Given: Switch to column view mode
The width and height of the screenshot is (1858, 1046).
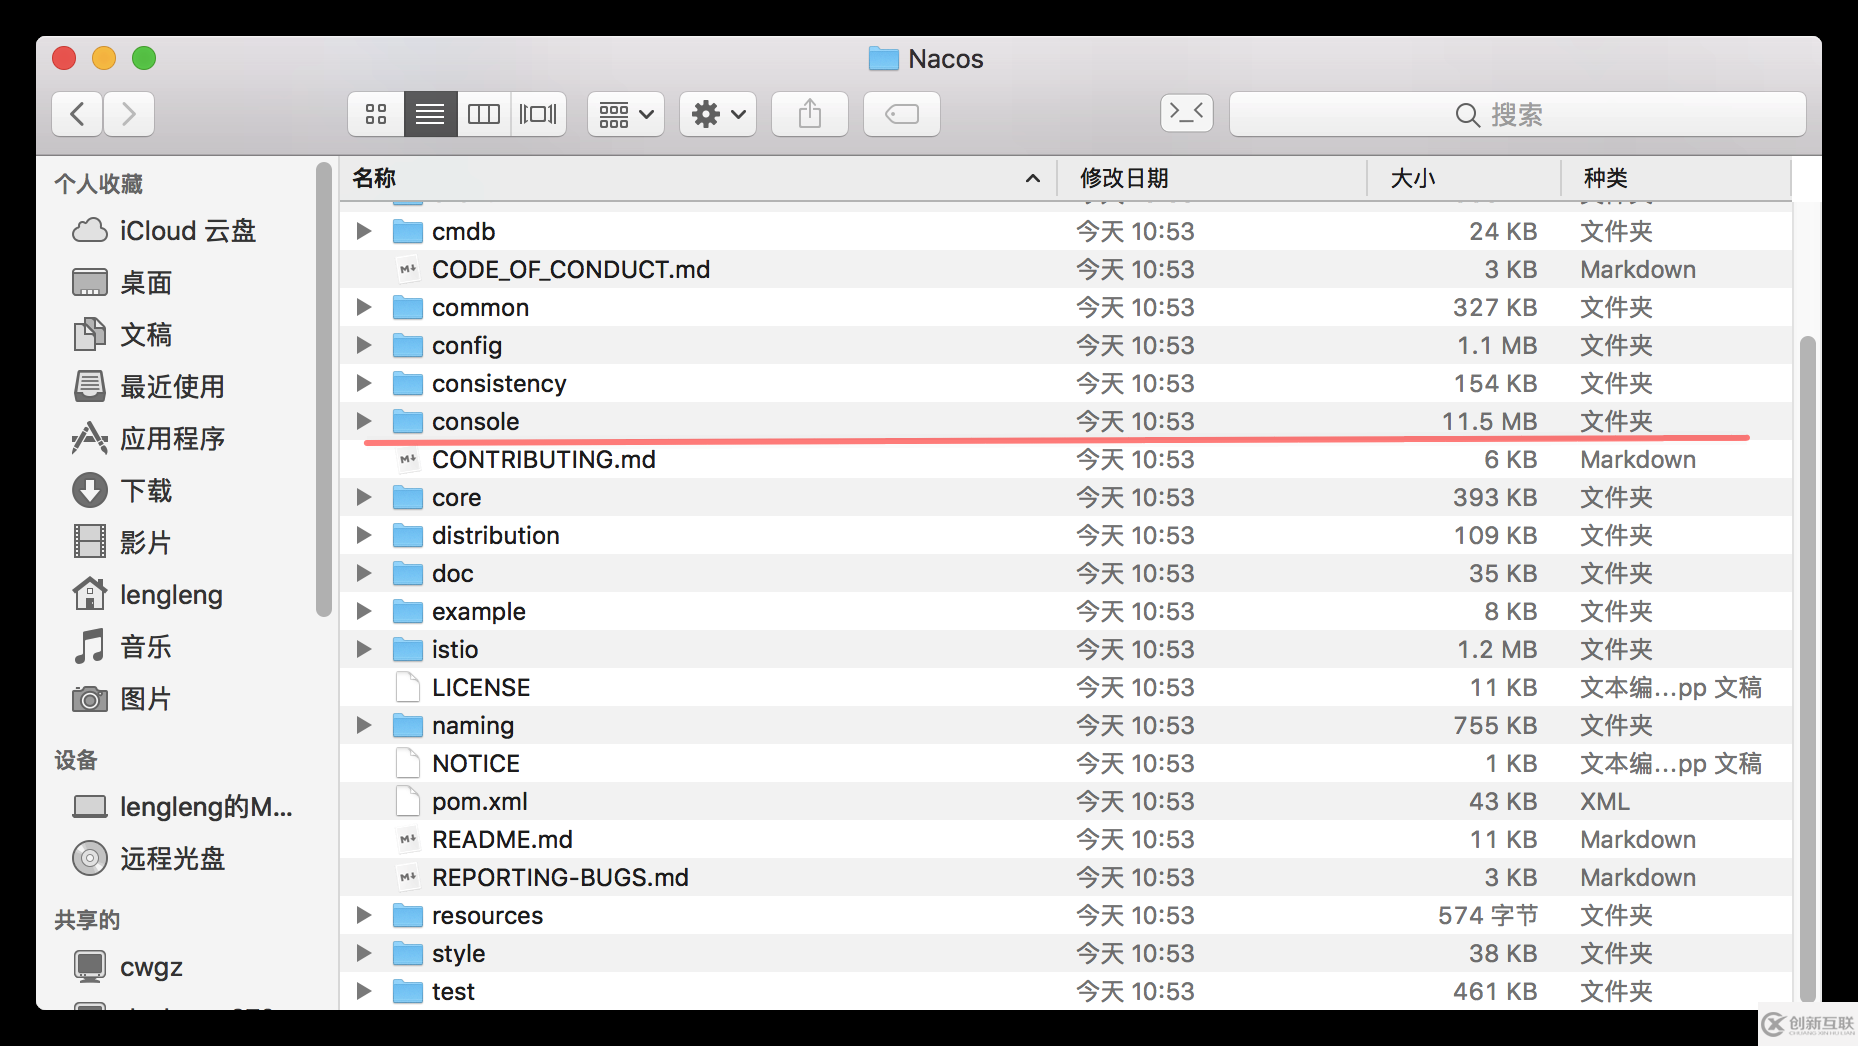Looking at the screenshot, I should tap(484, 114).
